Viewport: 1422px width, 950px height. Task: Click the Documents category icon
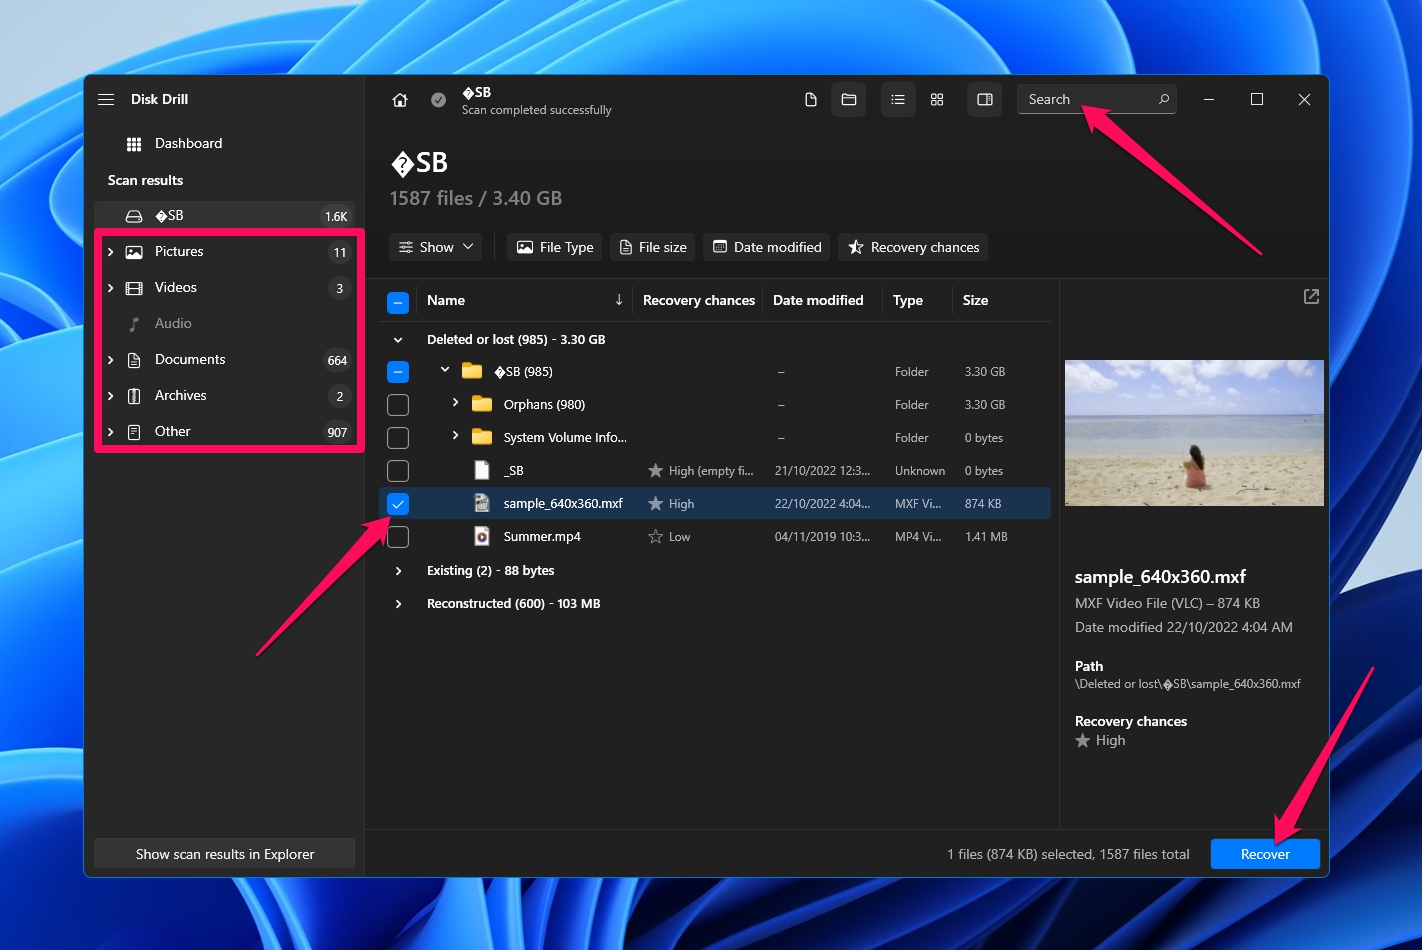tap(134, 360)
